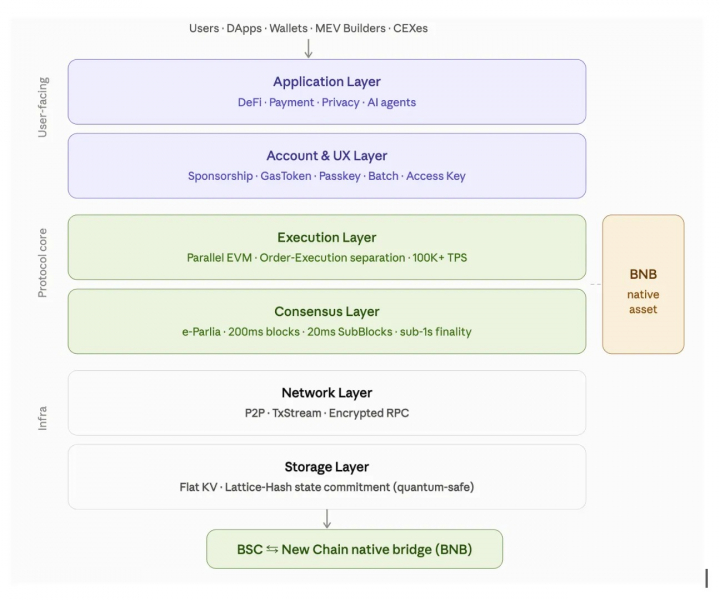The image size is (720, 600).
Task: Click the Application Layer box
Action: point(327,92)
